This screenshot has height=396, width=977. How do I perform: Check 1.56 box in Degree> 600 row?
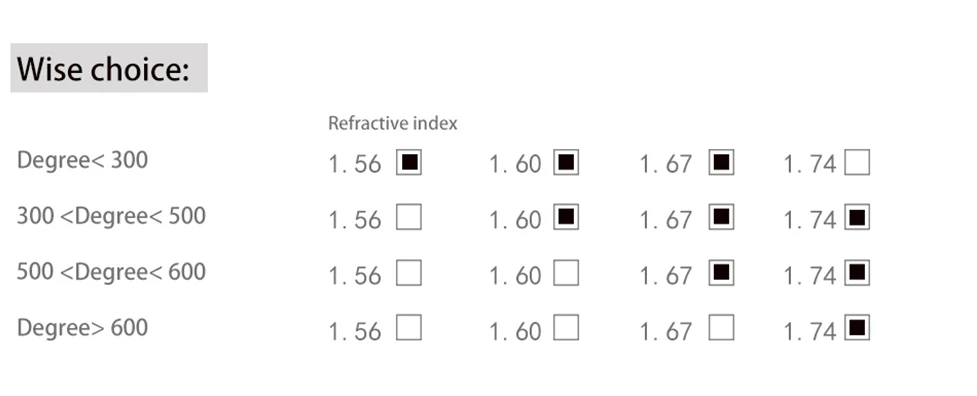tap(409, 328)
